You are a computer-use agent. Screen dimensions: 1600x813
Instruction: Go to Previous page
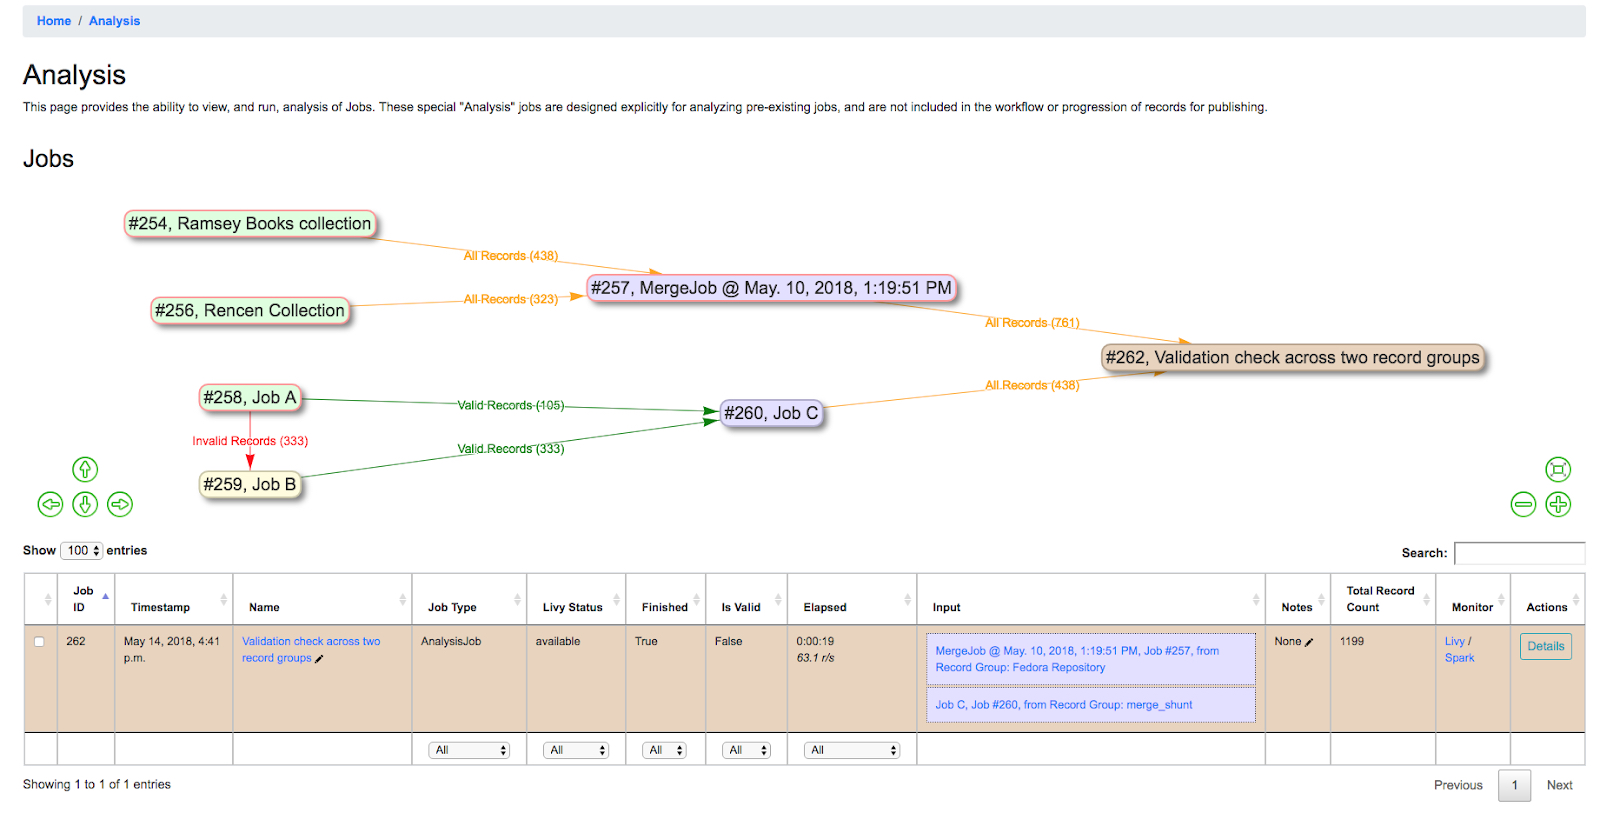point(1458,785)
